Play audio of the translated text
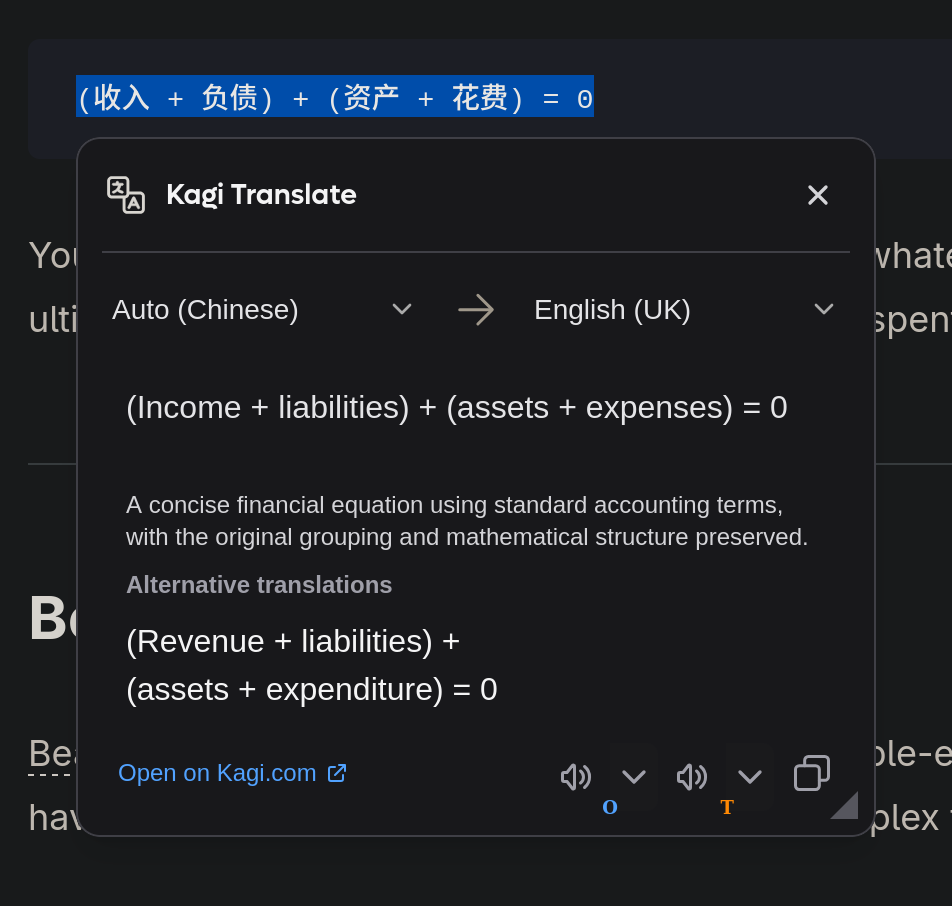This screenshot has width=952, height=906. pos(692,777)
